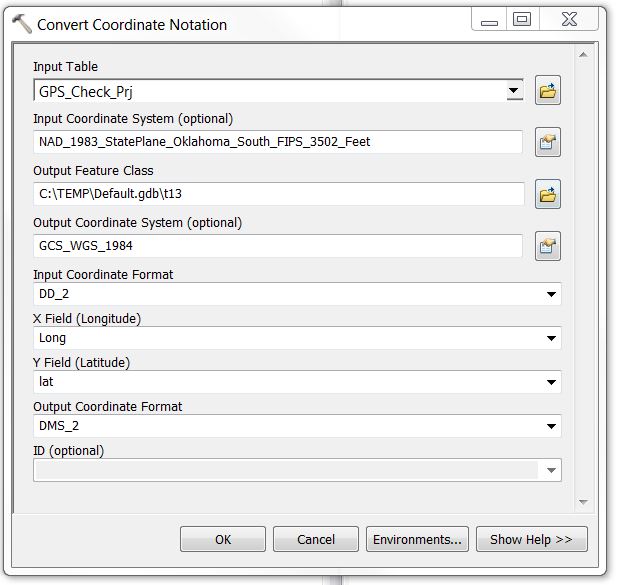Close the Convert Coordinate Notation dialog
618x585 pixels.
pos(570,18)
